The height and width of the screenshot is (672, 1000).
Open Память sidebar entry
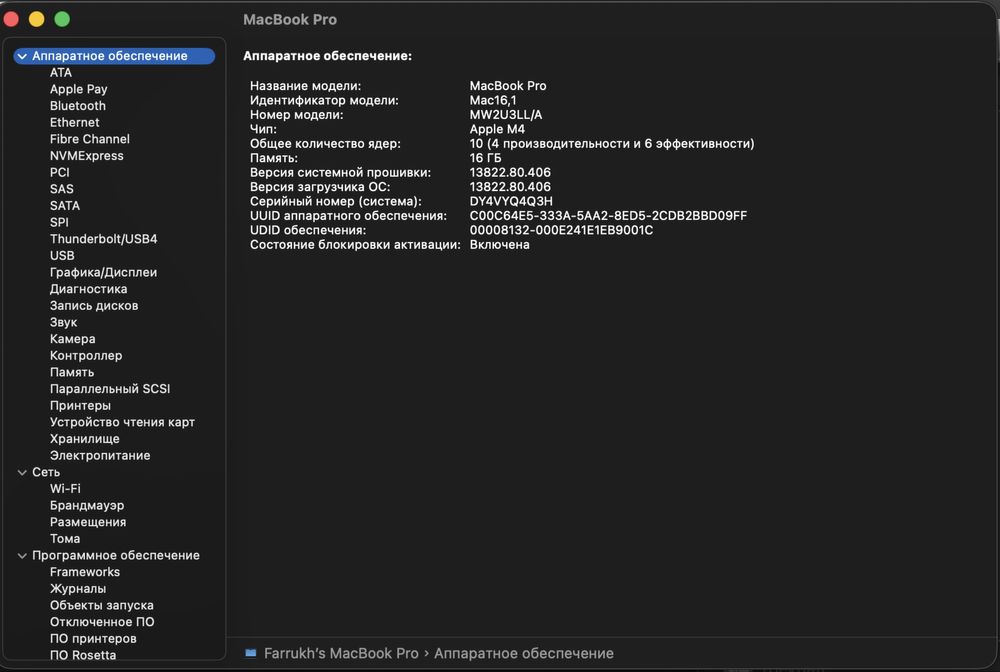71,372
